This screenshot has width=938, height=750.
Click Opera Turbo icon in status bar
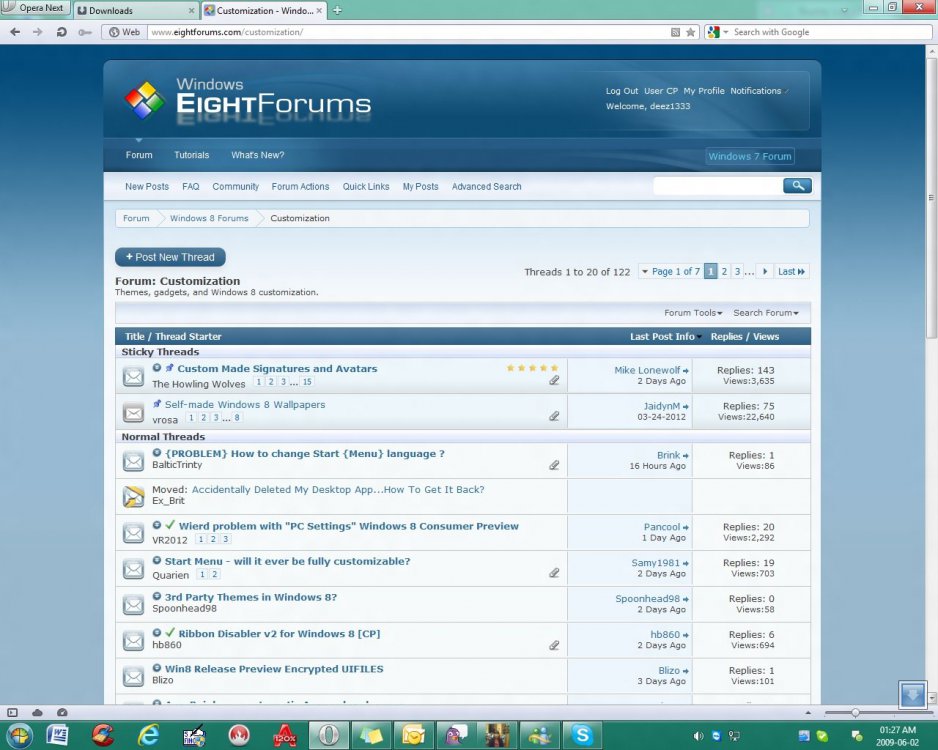coord(62,712)
